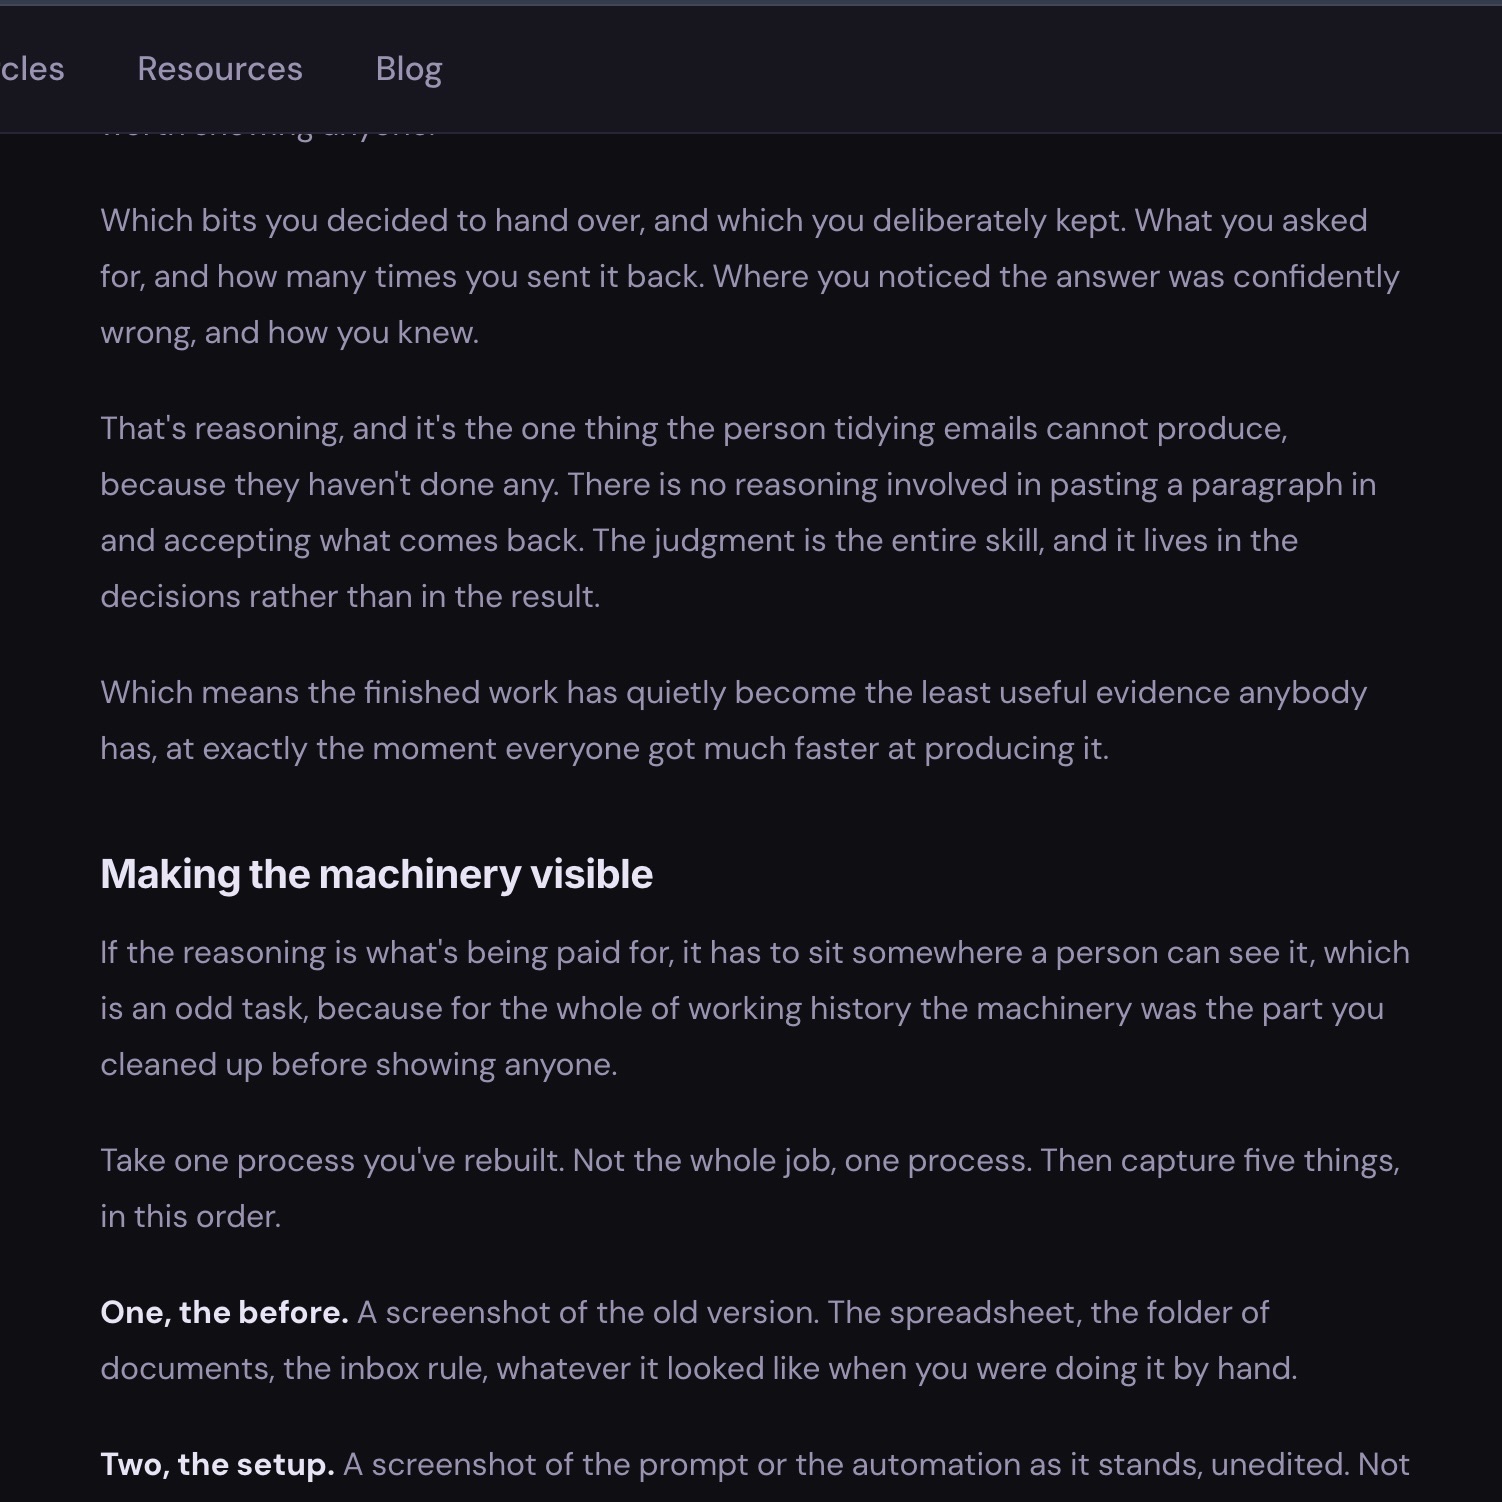The image size is (1502, 1502).
Task: Open the Blog navigation link
Action: (x=409, y=69)
